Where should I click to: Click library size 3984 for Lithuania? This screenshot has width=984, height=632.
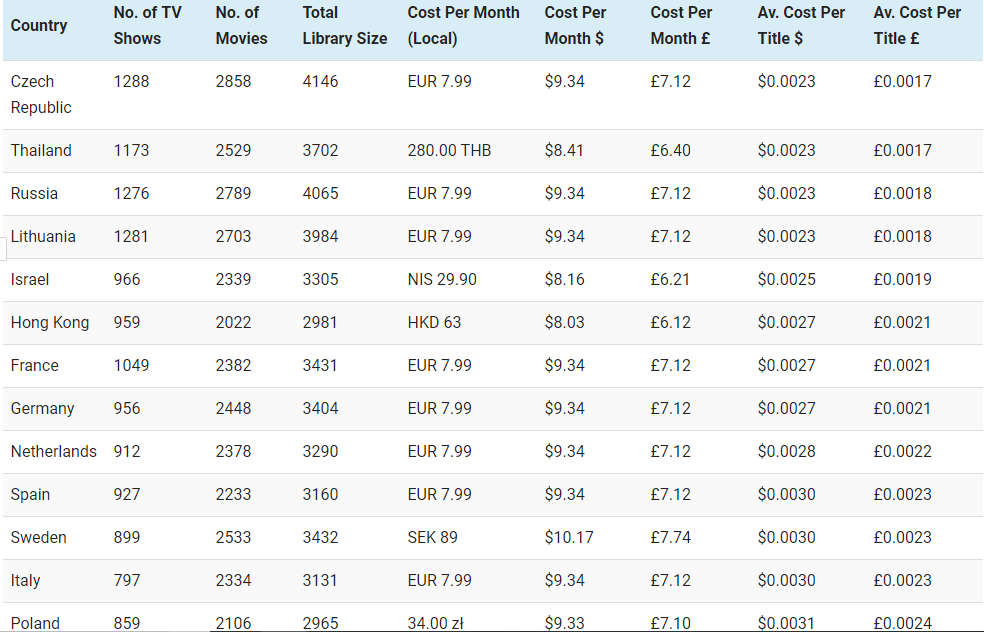(x=321, y=237)
